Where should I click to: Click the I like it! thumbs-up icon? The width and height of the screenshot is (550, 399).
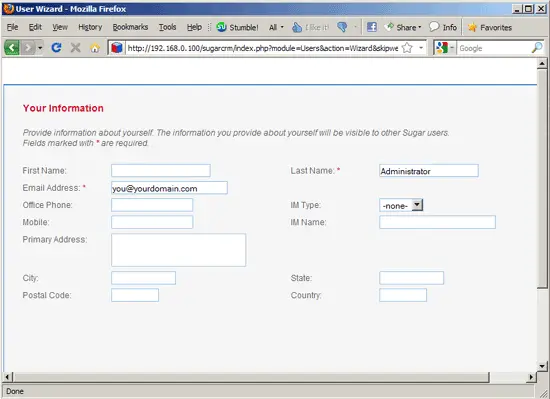coord(297,27)
